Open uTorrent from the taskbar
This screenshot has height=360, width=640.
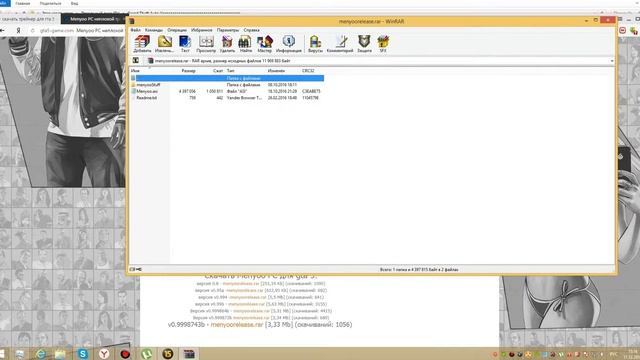[x=147, y=354]
